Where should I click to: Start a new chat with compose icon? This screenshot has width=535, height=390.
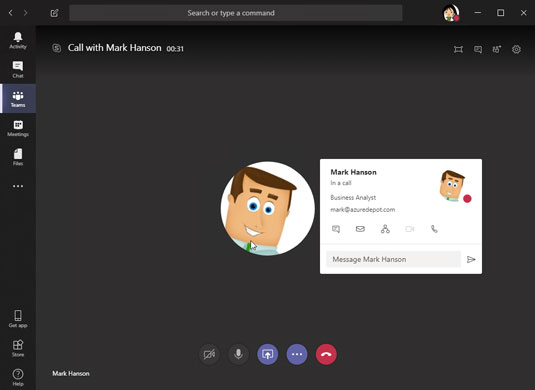pos(54,13)
